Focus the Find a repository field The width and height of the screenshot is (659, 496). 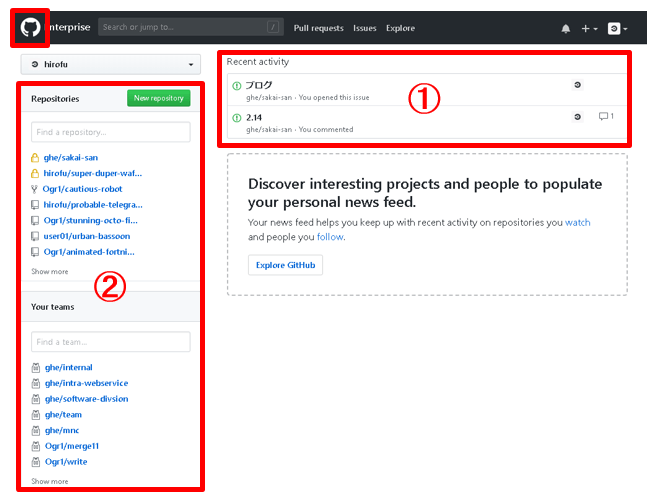[x=111, y=132]
